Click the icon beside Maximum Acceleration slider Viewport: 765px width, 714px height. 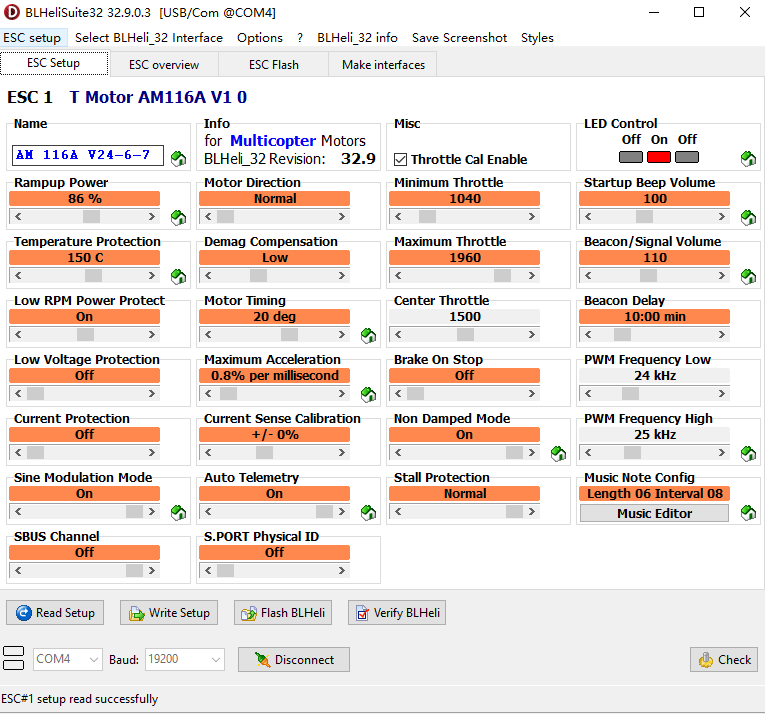click(368, 394)
